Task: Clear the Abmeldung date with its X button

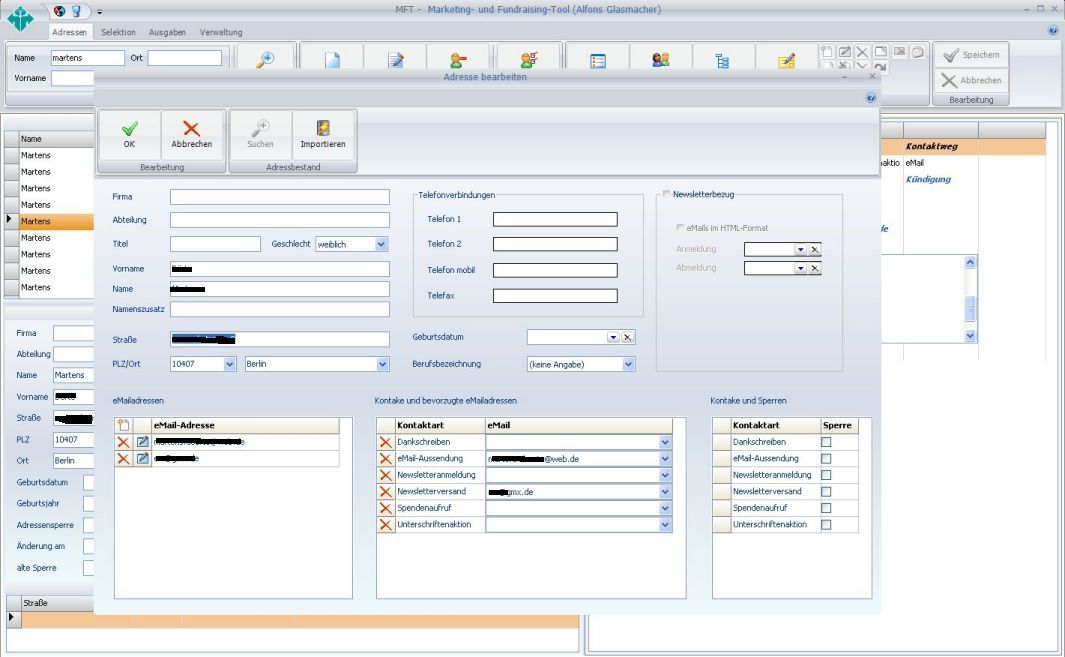Action: tap(815, 268)
